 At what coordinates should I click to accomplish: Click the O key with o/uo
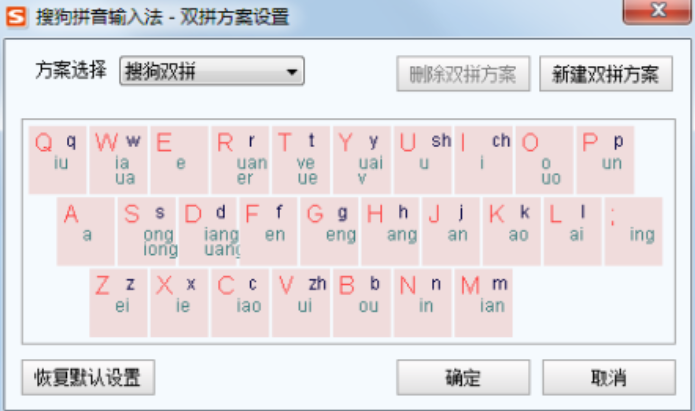tap(544, 159)
